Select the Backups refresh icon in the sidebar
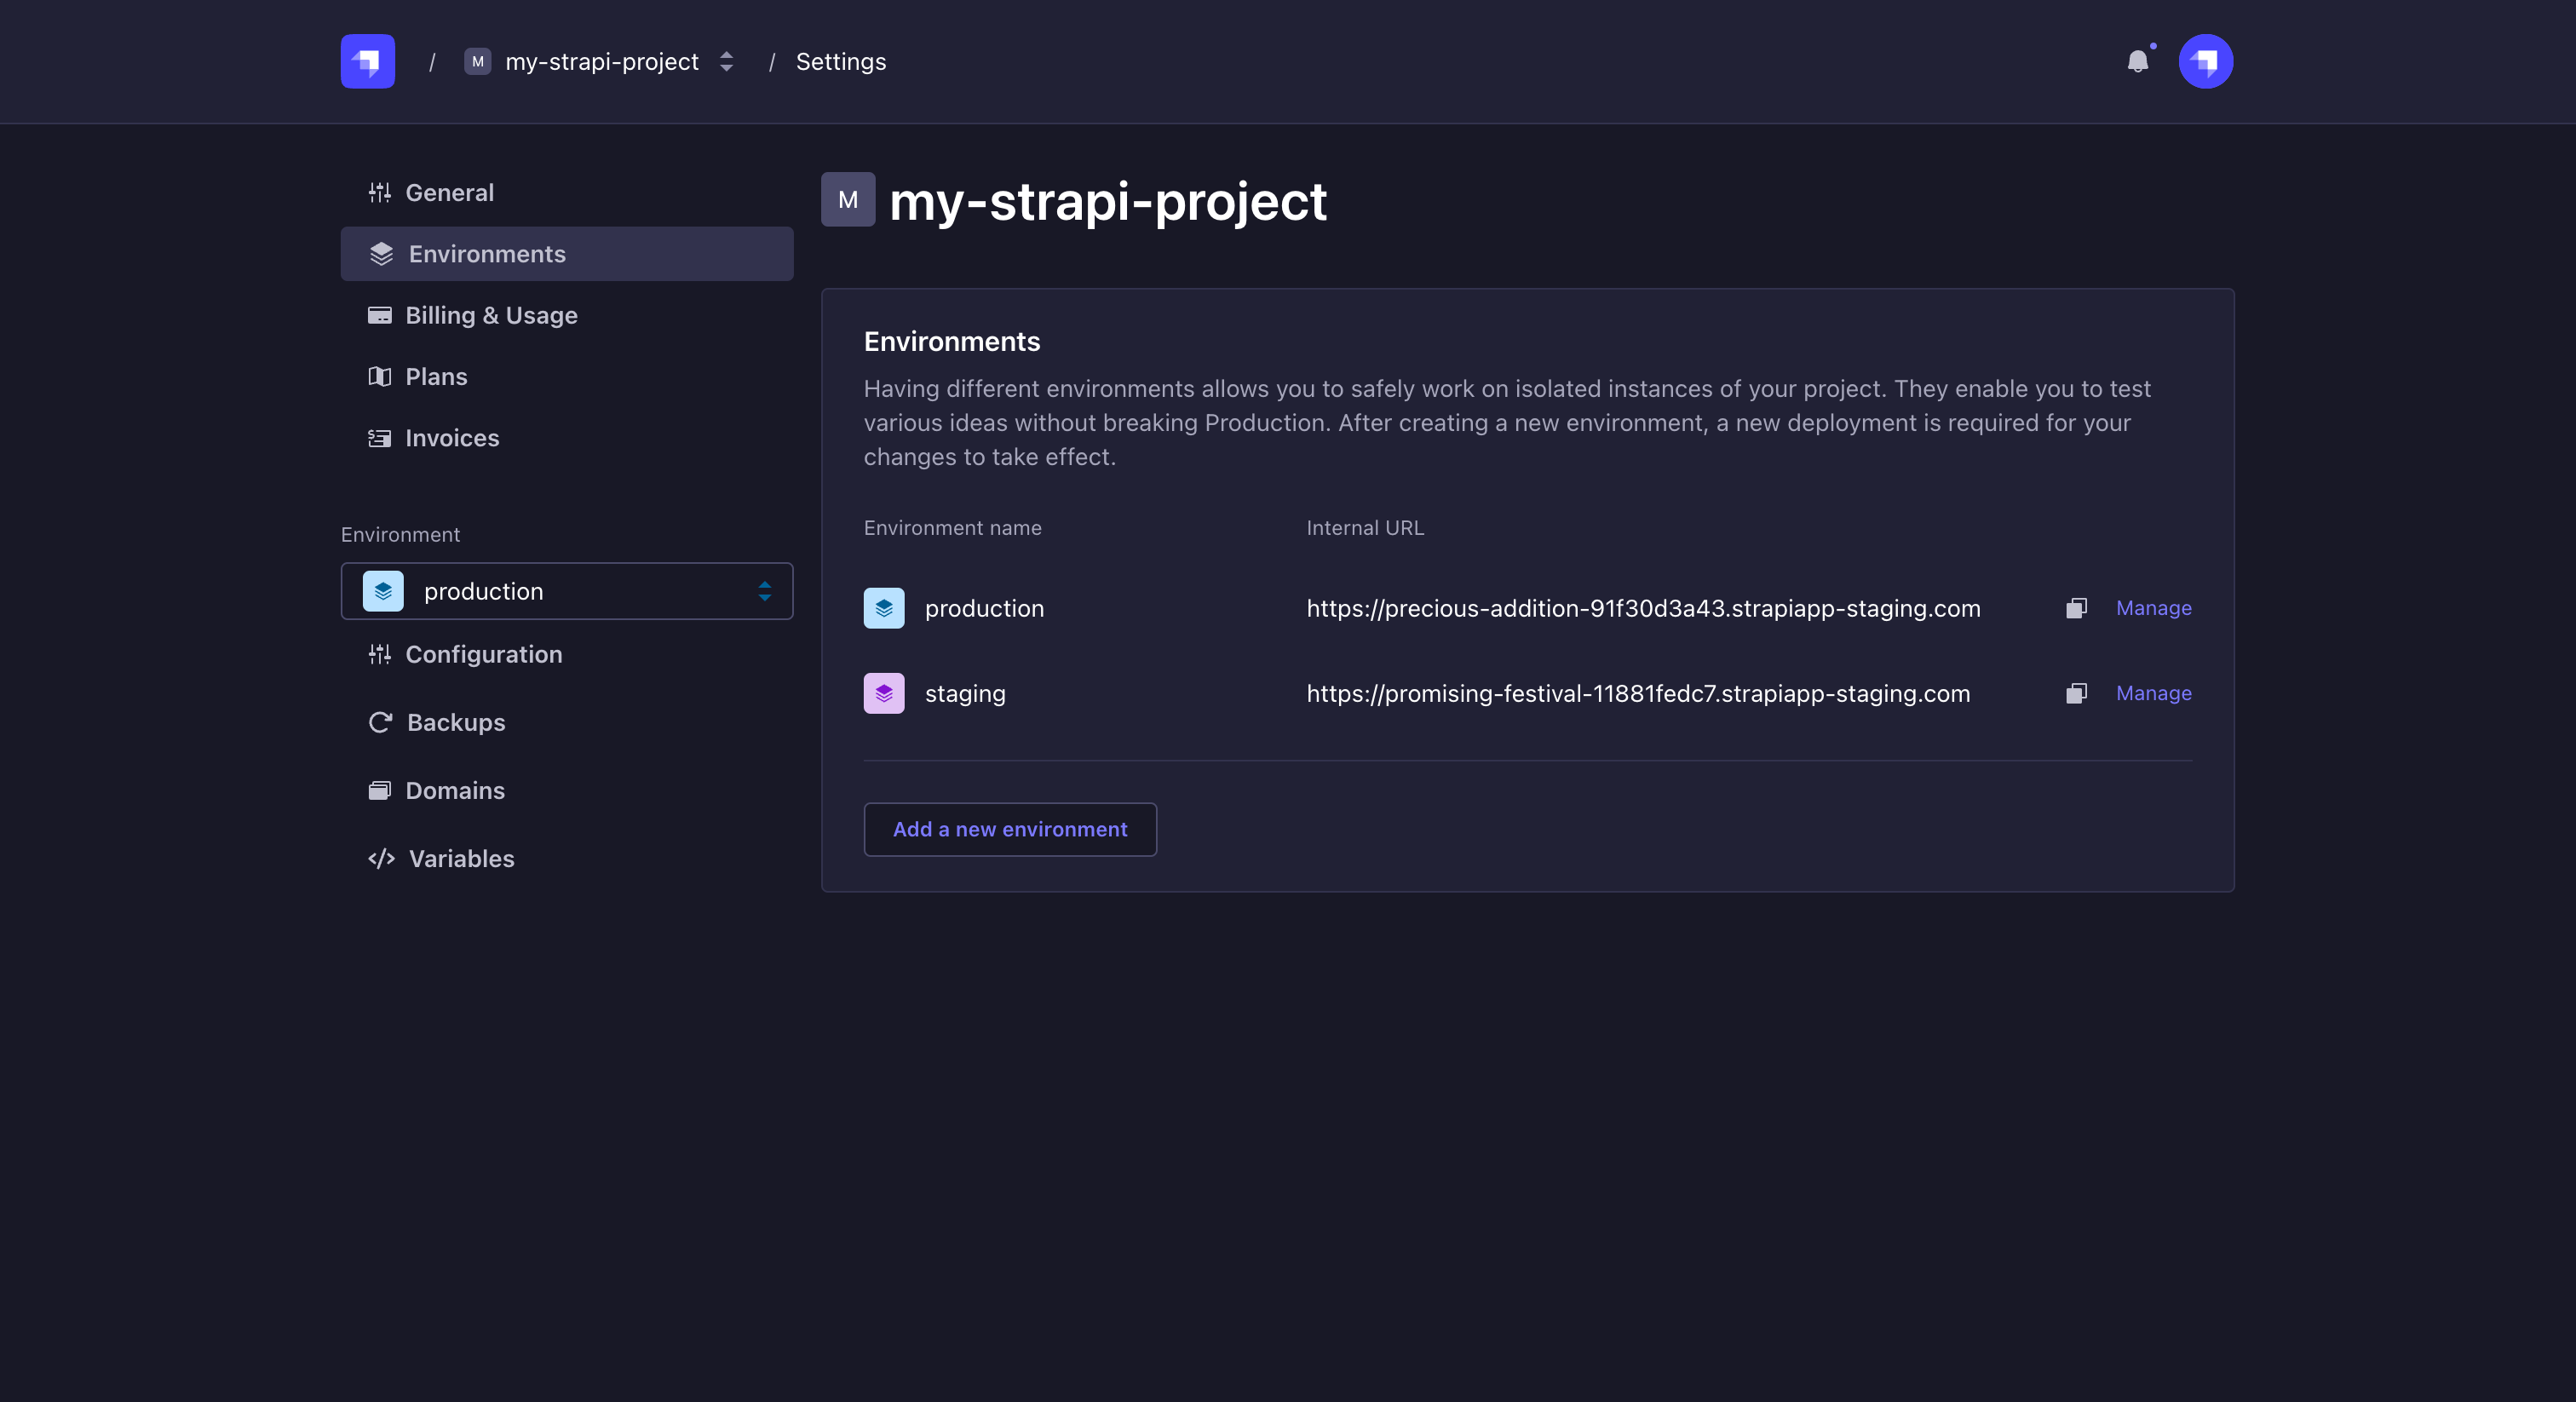The height and width of the screenshot is (1402, 2576). (x=380, y=722)
